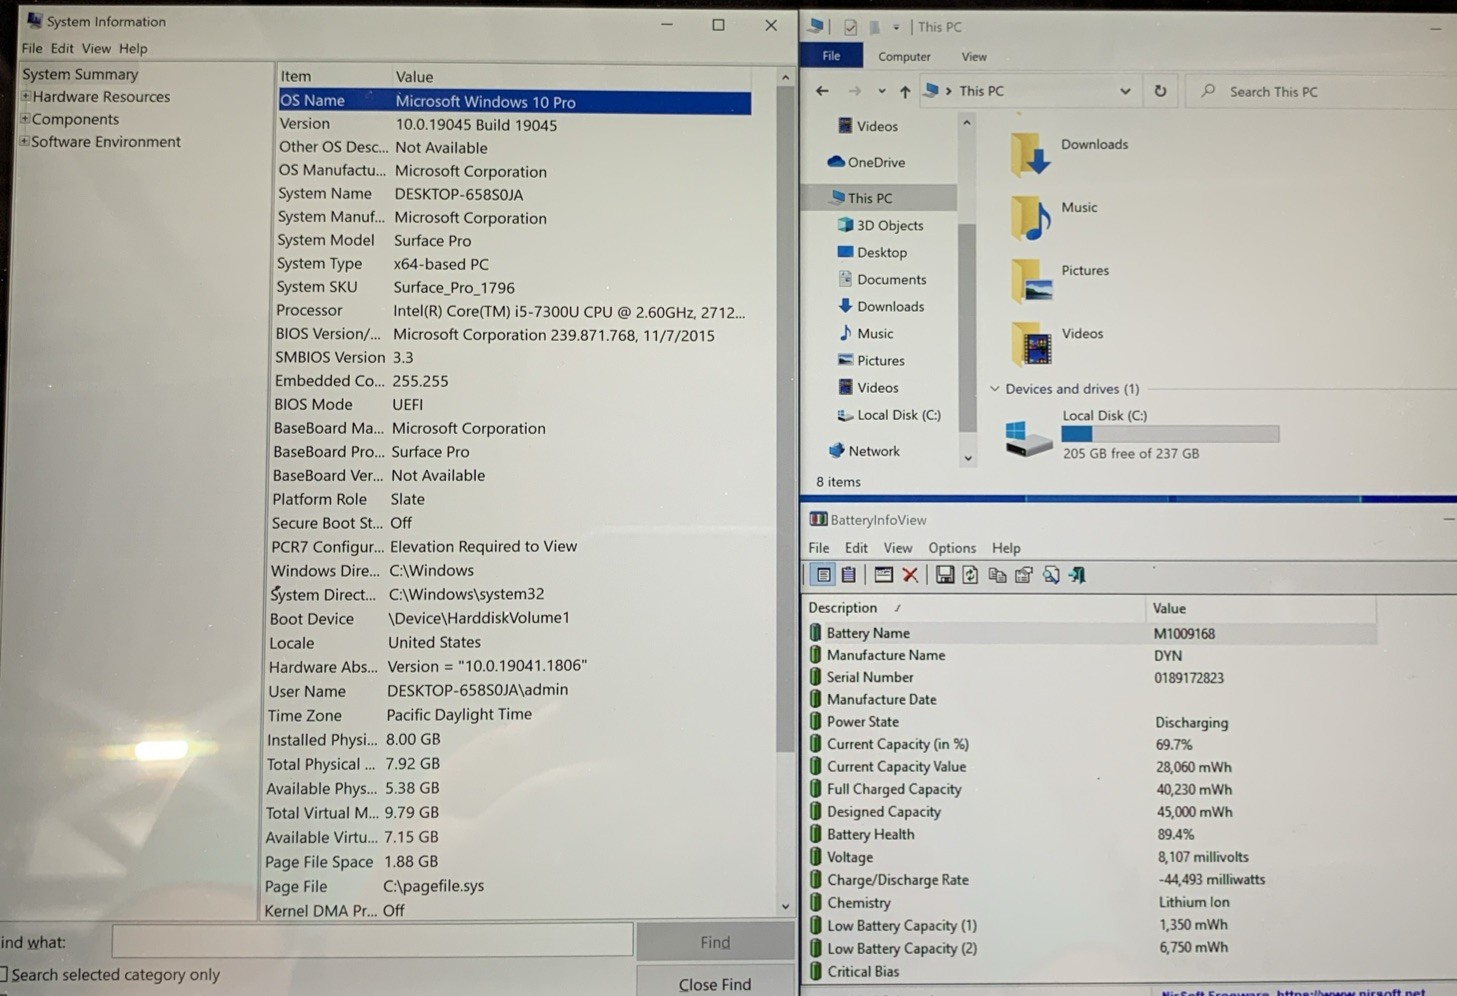The width and height of the screenshot is (1457, 996).
Task: Open the Downloads folder icon in main pane
Action: click(1030, 155)
